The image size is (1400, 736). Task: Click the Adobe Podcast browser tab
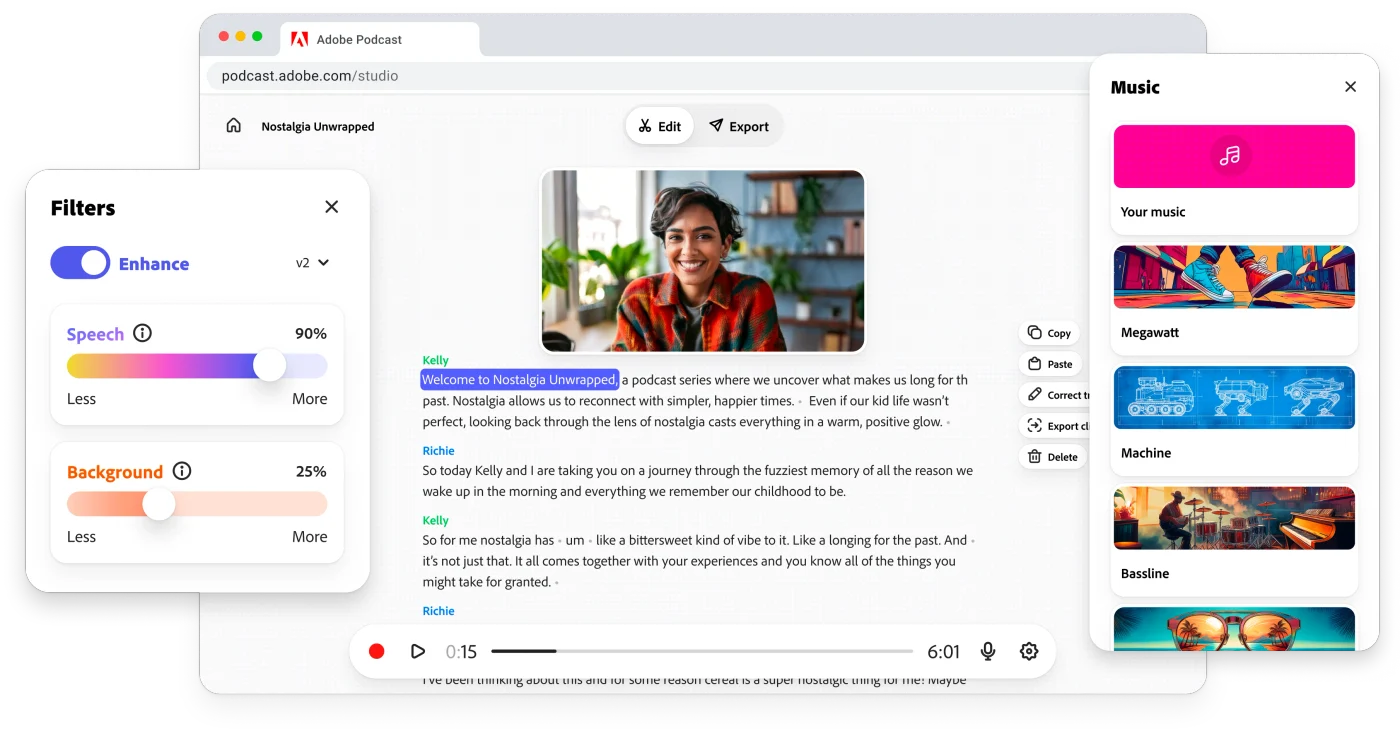click(380, 40)
